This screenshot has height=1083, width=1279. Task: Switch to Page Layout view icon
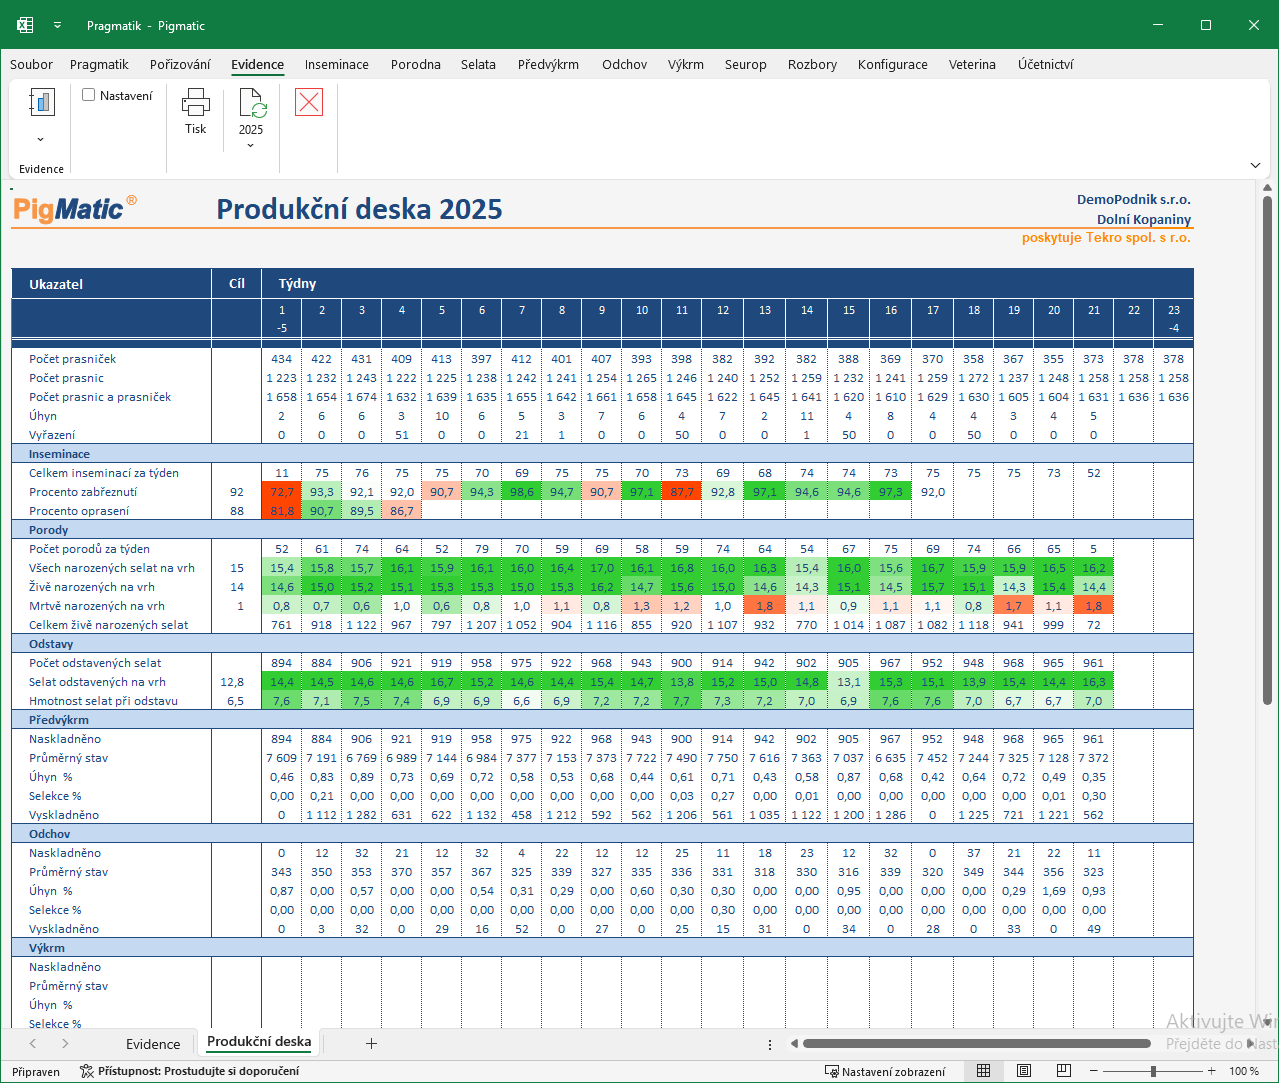click(x=1023, y=1071)
